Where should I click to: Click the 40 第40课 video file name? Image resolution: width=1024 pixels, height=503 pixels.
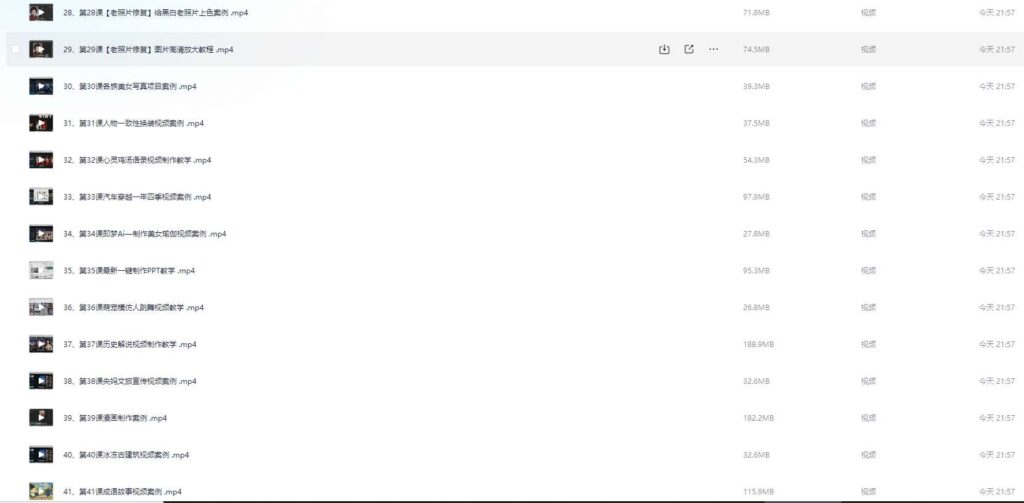(126, 455)
